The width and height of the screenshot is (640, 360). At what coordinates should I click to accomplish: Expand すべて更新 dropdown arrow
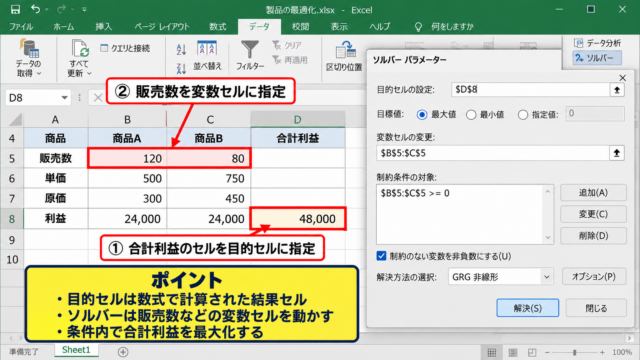tap(89, 73)
